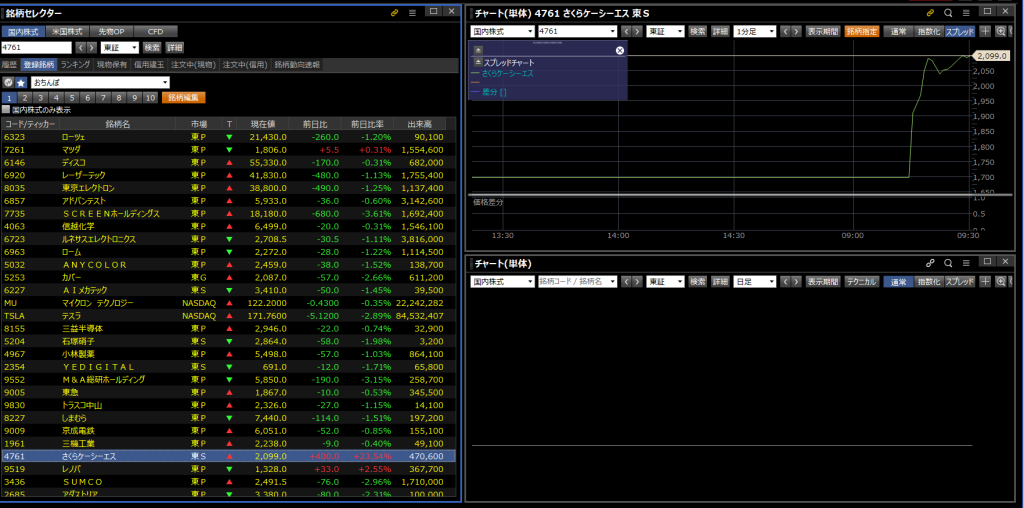Switch to the 現物保有 tab
Image resolution: width=1024 pixels, height=508 pixels.
coord(112,65)
